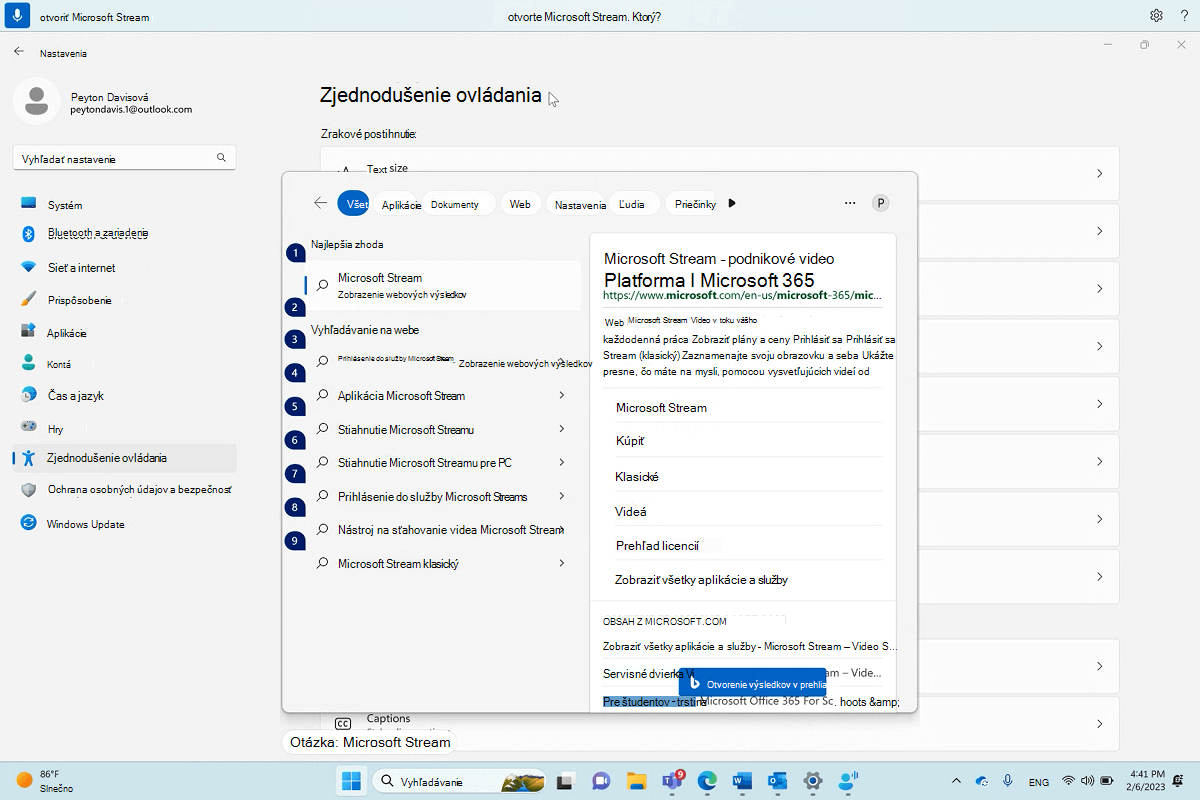Open clock showing 4:41 PM
Viewport: 1200px width, 800px height.
tap(1146, 781)
